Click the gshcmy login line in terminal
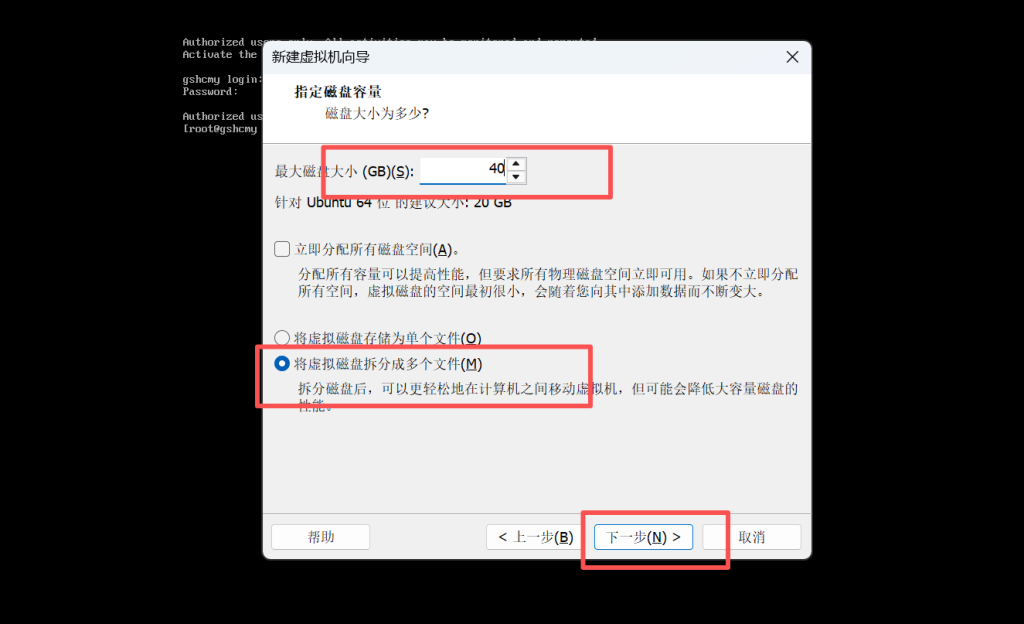The image size is (1024, 624). click(222, 79)
